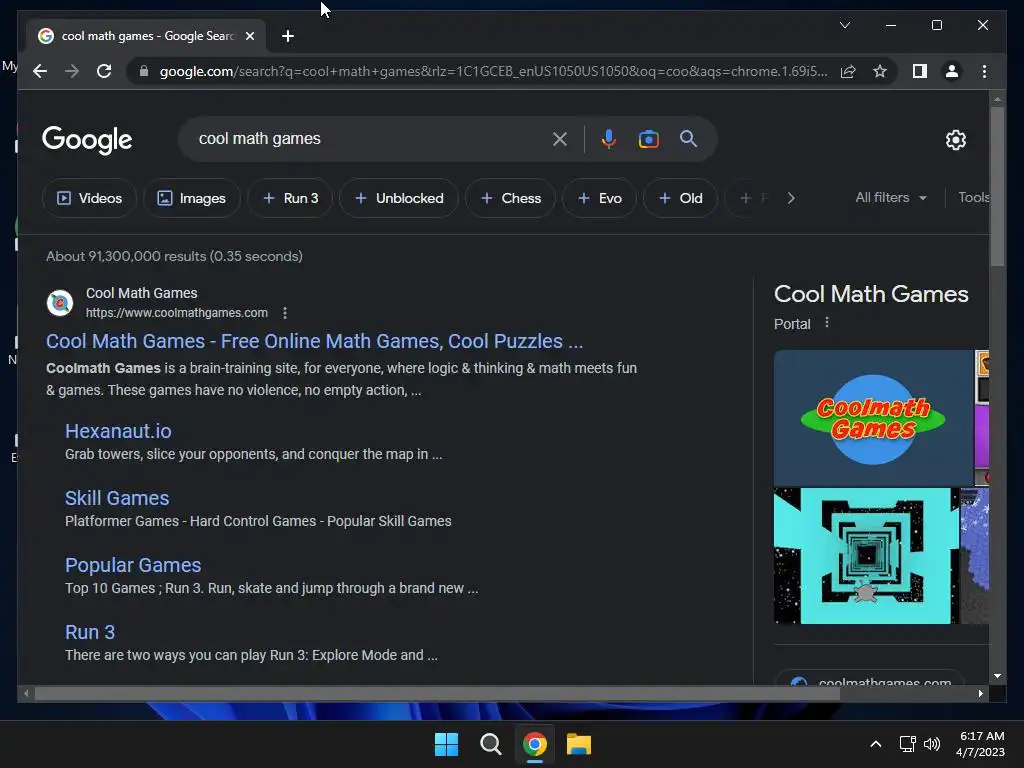The width and height of the screenshot is (1024, 768).
Task: Open Cool Math Games main result link
Action: click(314, 341)
